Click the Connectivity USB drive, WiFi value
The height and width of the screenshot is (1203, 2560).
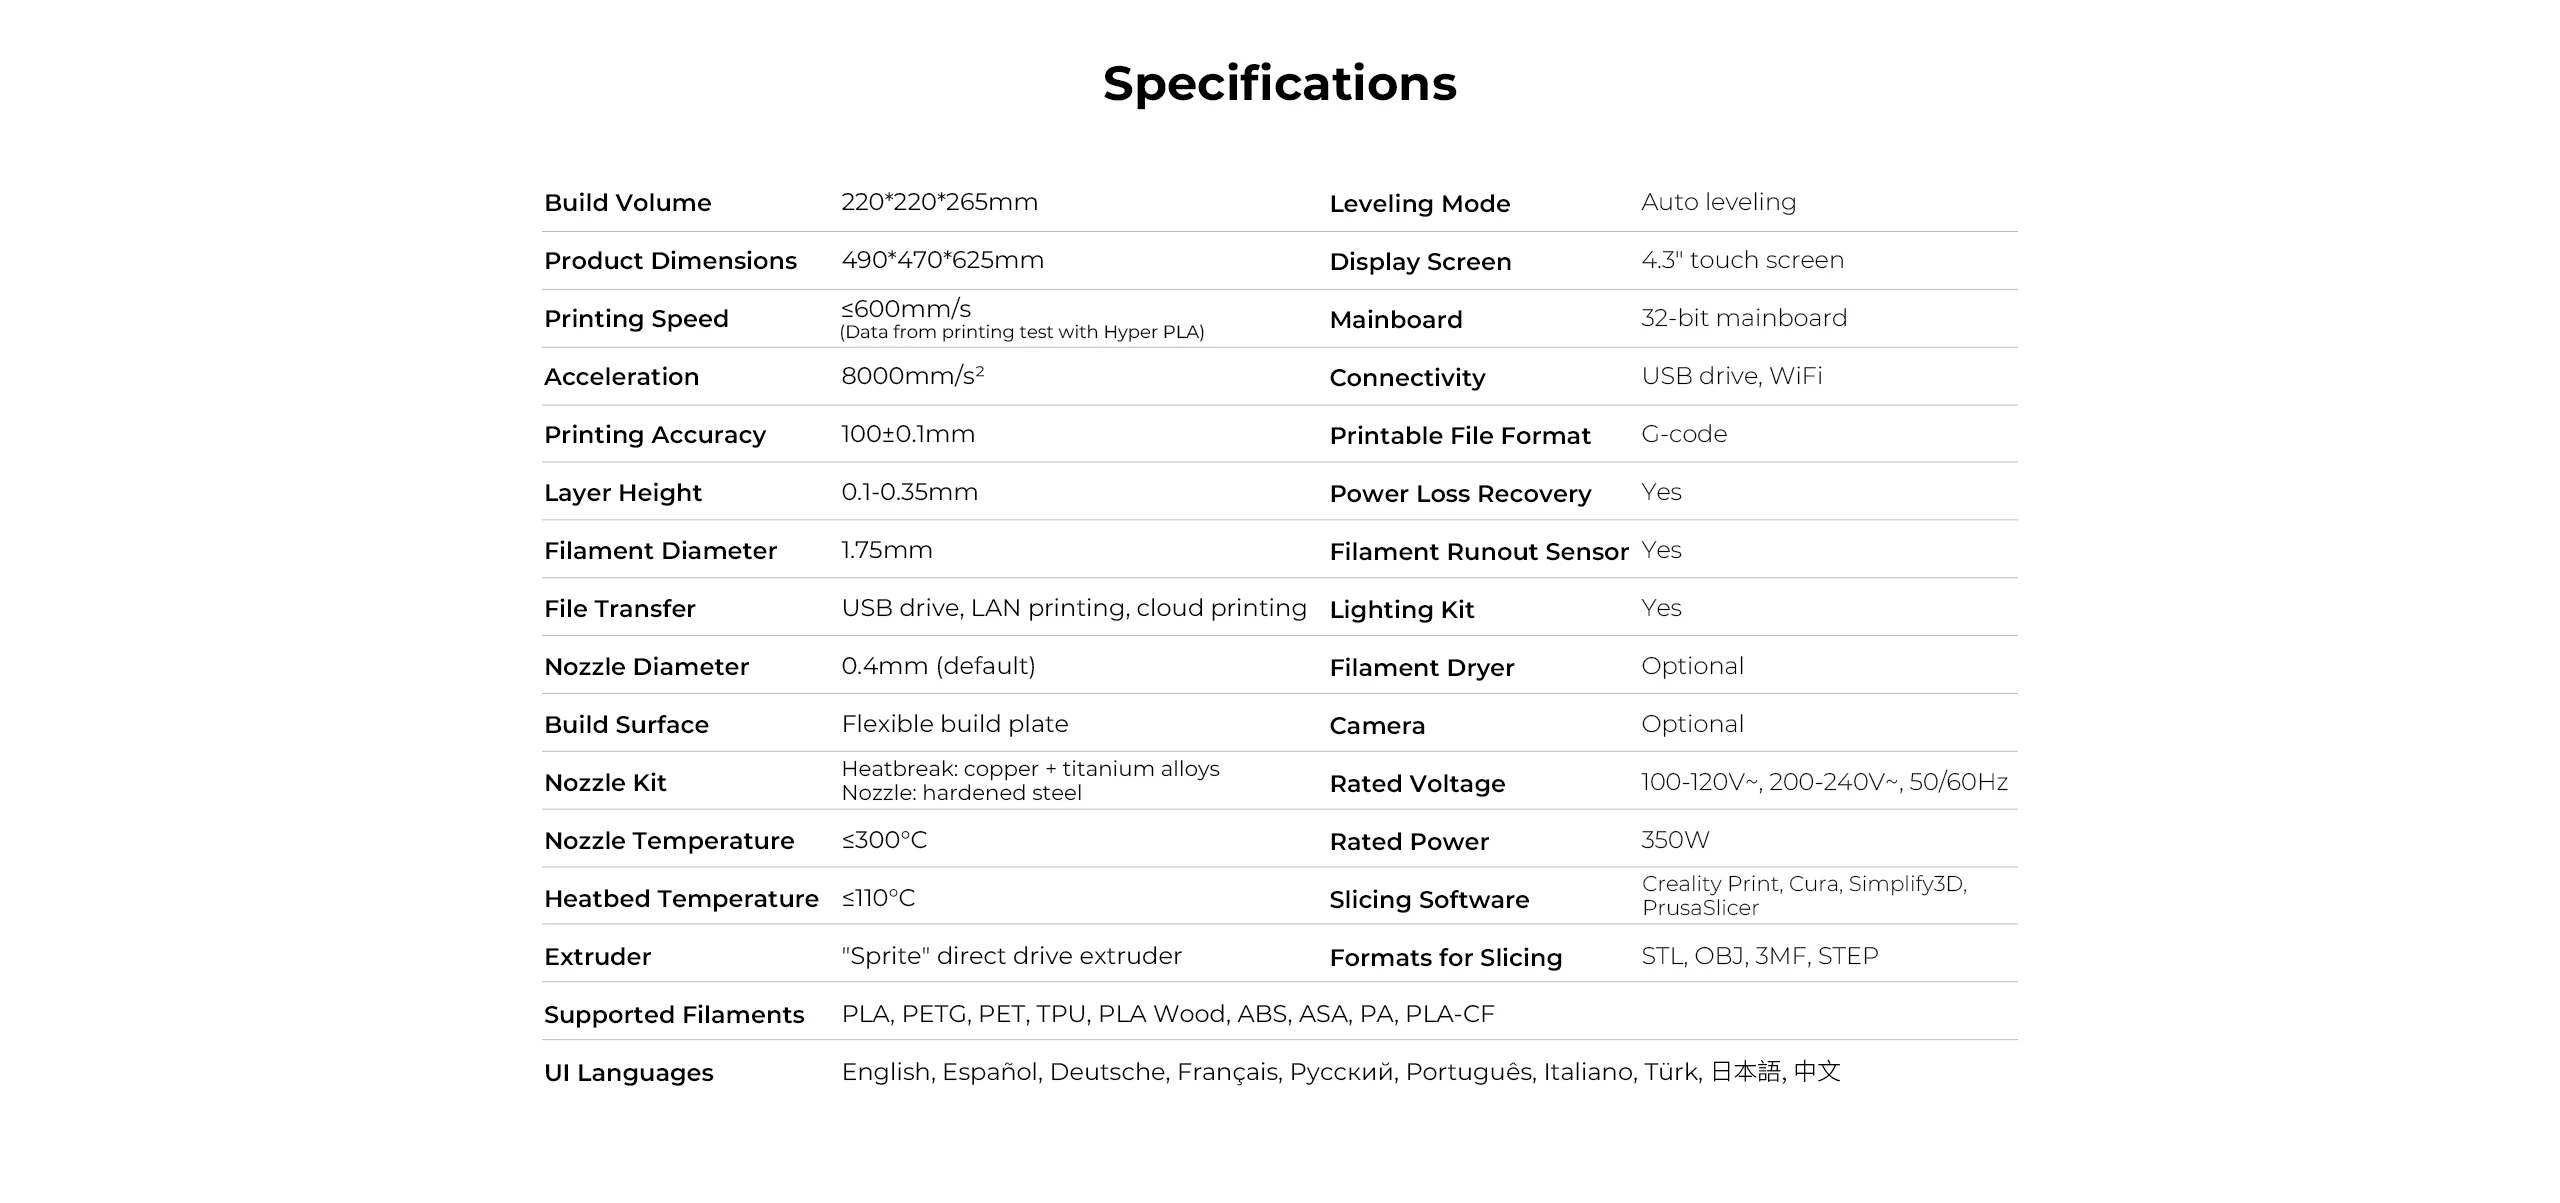click(1731, 376)
